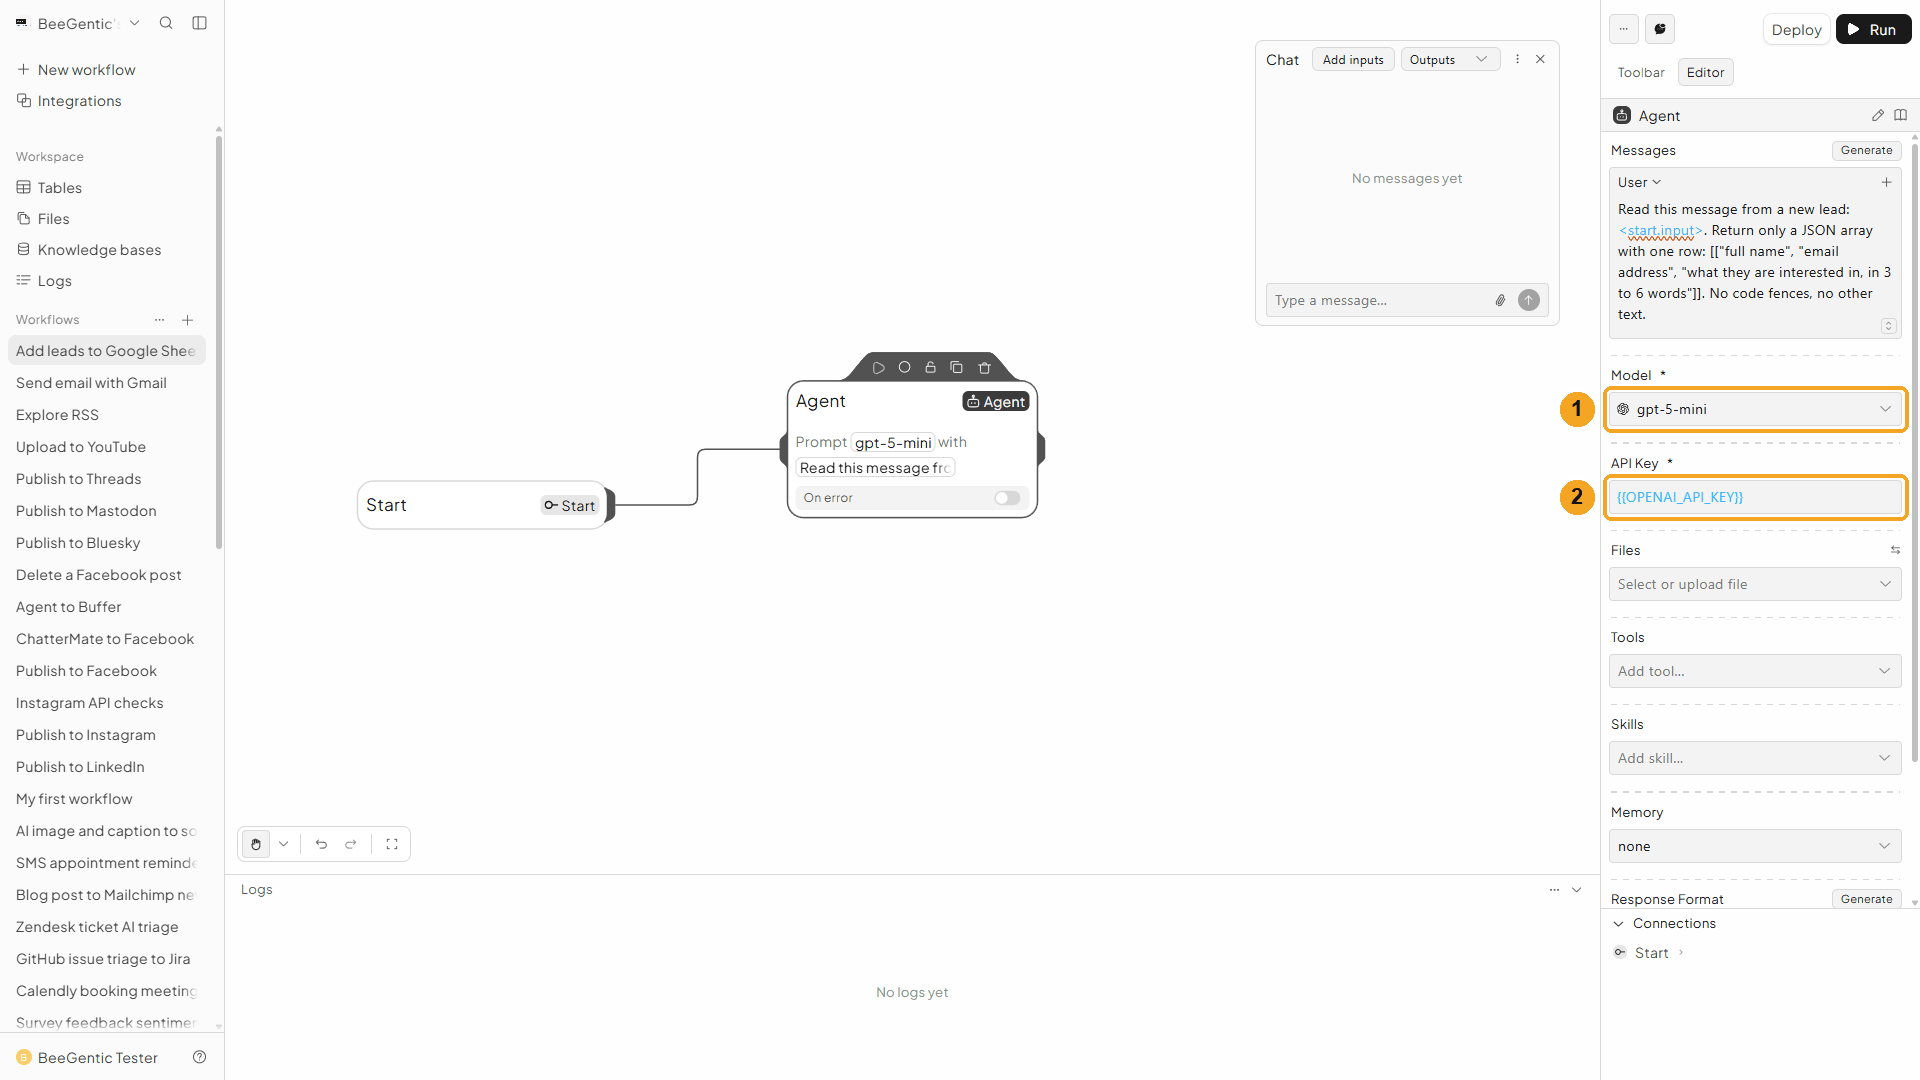Undo the last canvas action
Viewport: 1920px width, 1080px height.
click(x=321, y=844)
